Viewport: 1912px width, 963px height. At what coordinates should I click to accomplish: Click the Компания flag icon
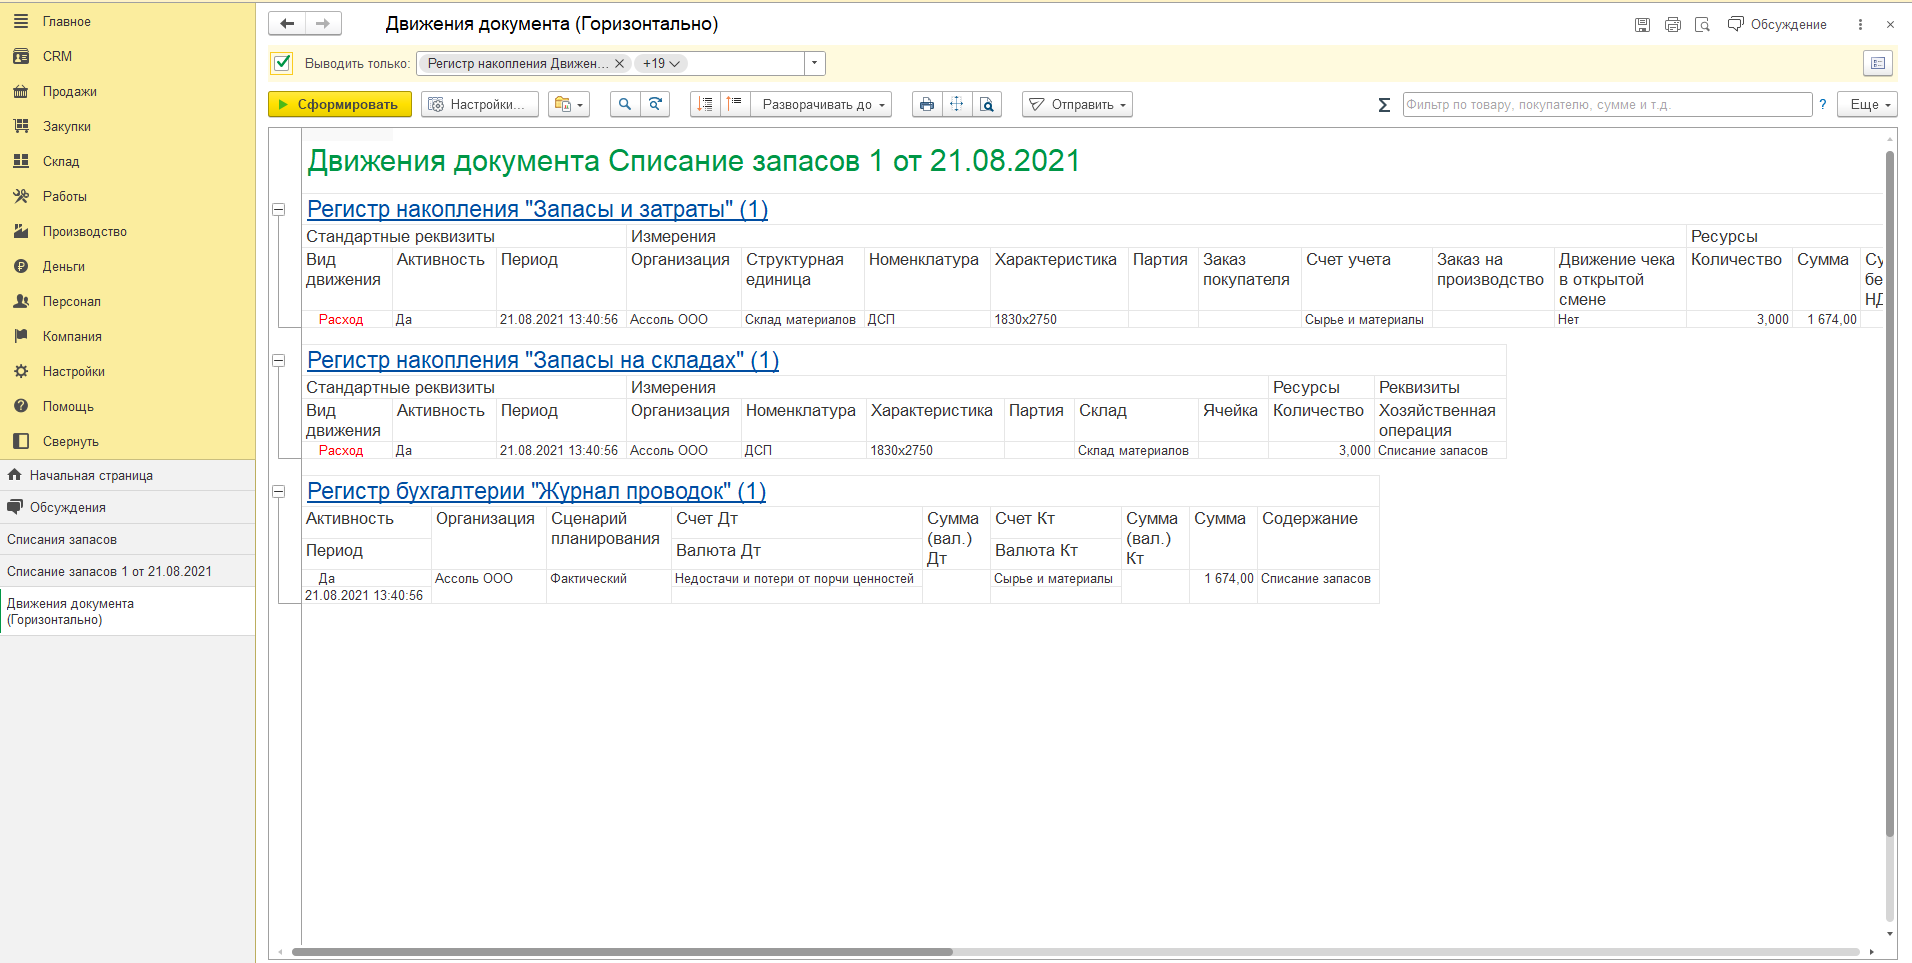coord(21,336)
